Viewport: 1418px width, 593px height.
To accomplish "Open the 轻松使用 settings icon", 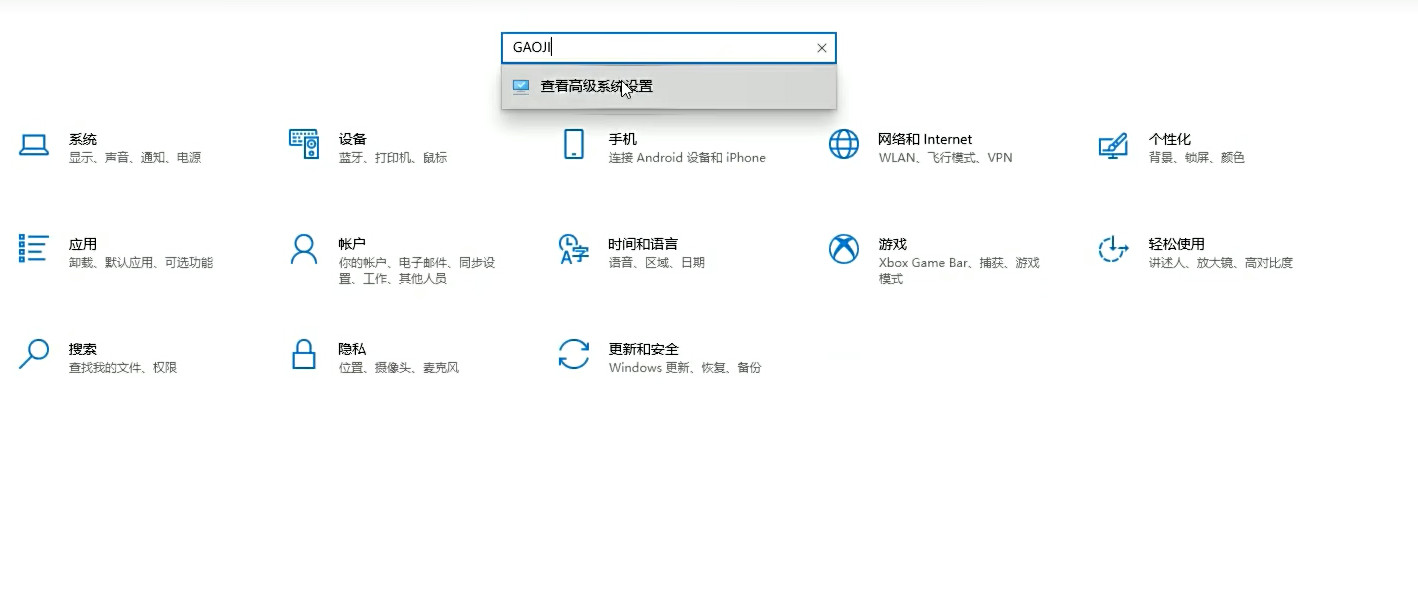I will coord(1112,250).
